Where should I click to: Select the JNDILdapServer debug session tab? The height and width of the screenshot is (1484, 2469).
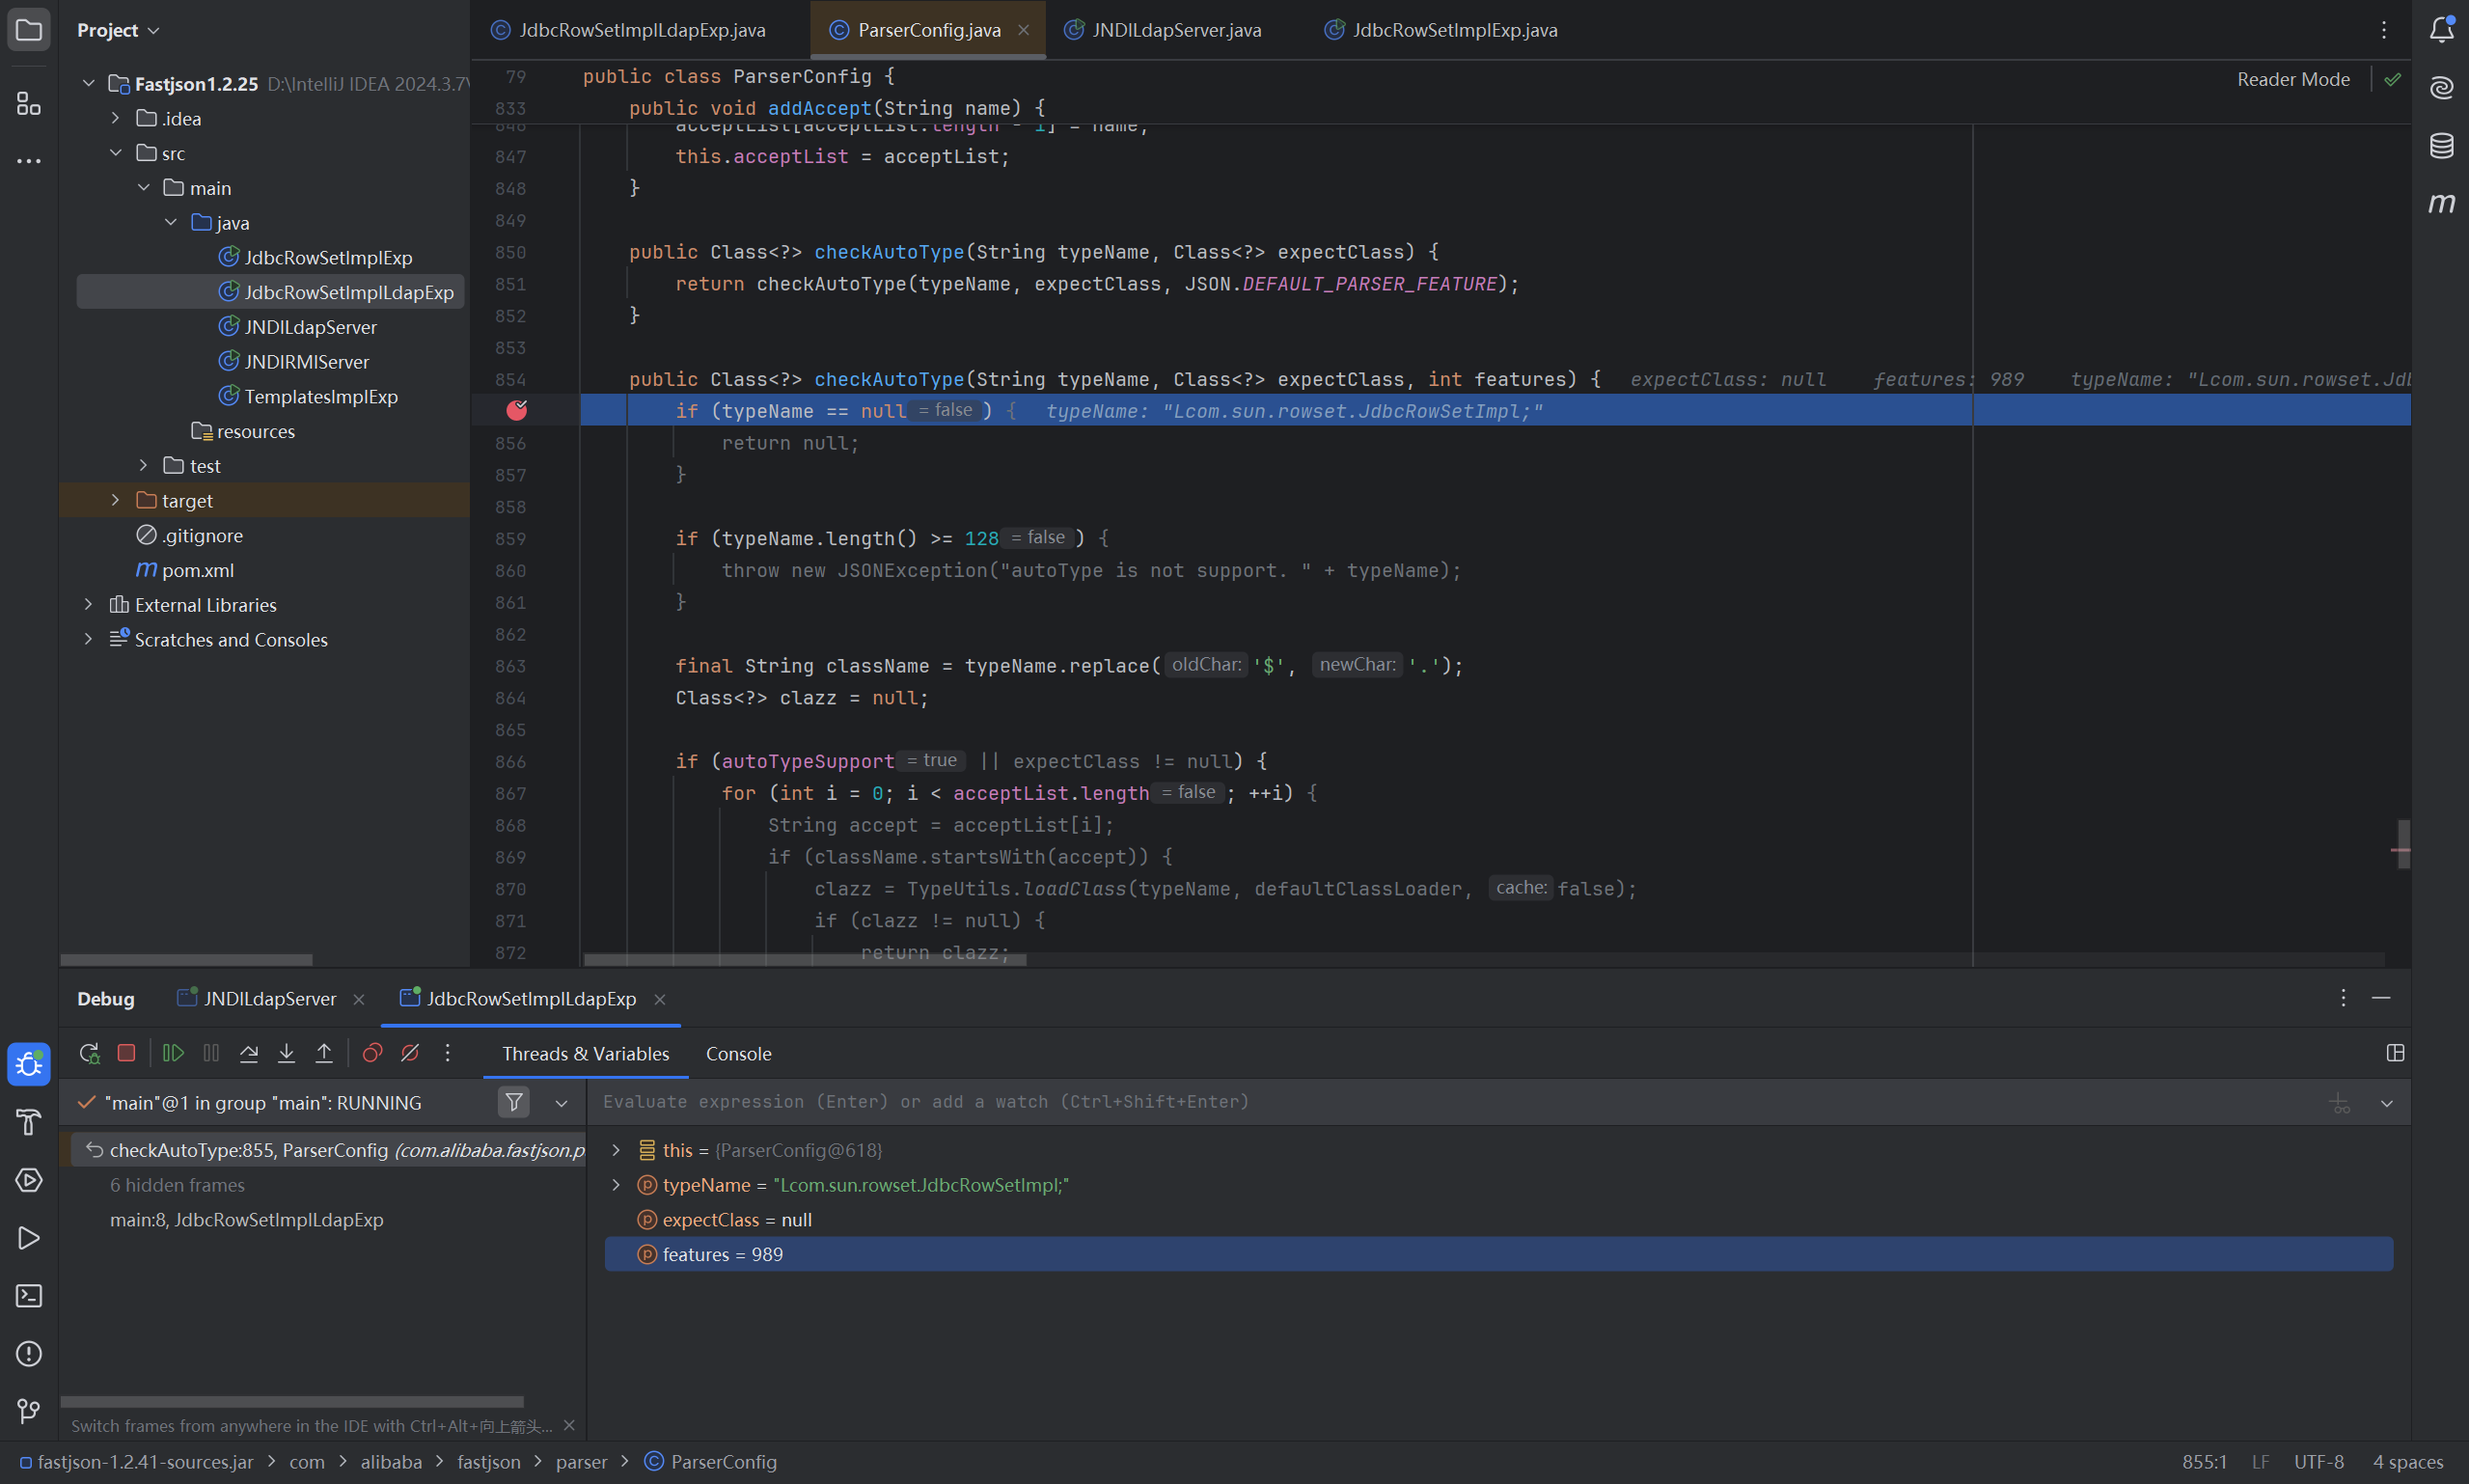269,998
